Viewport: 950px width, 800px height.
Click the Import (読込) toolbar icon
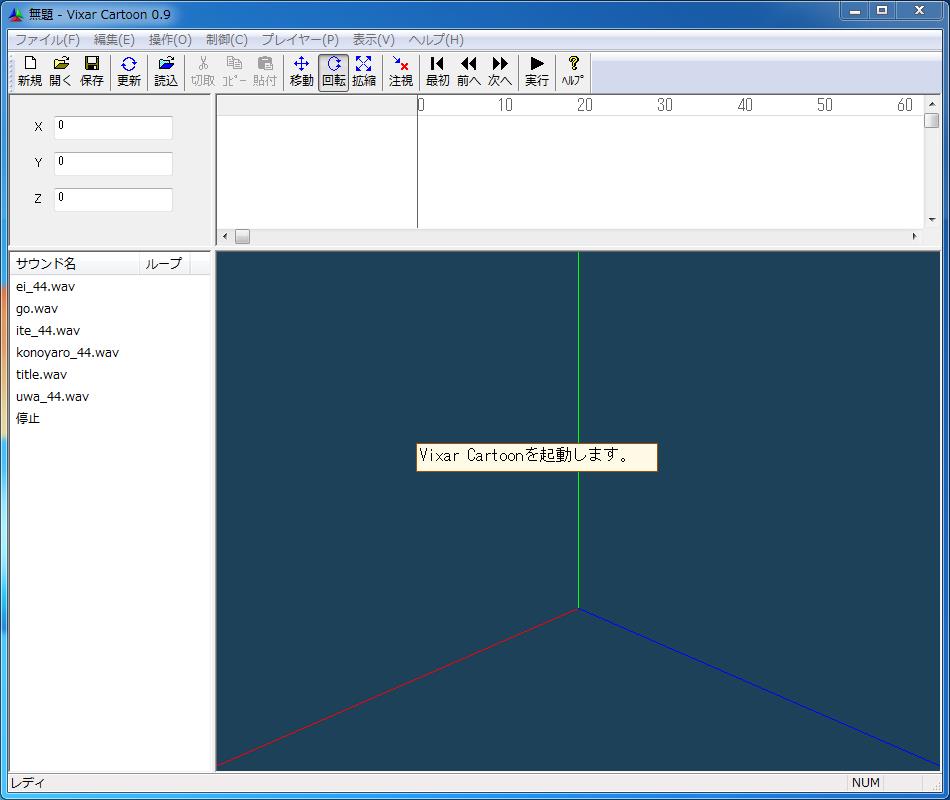[166, 72]
